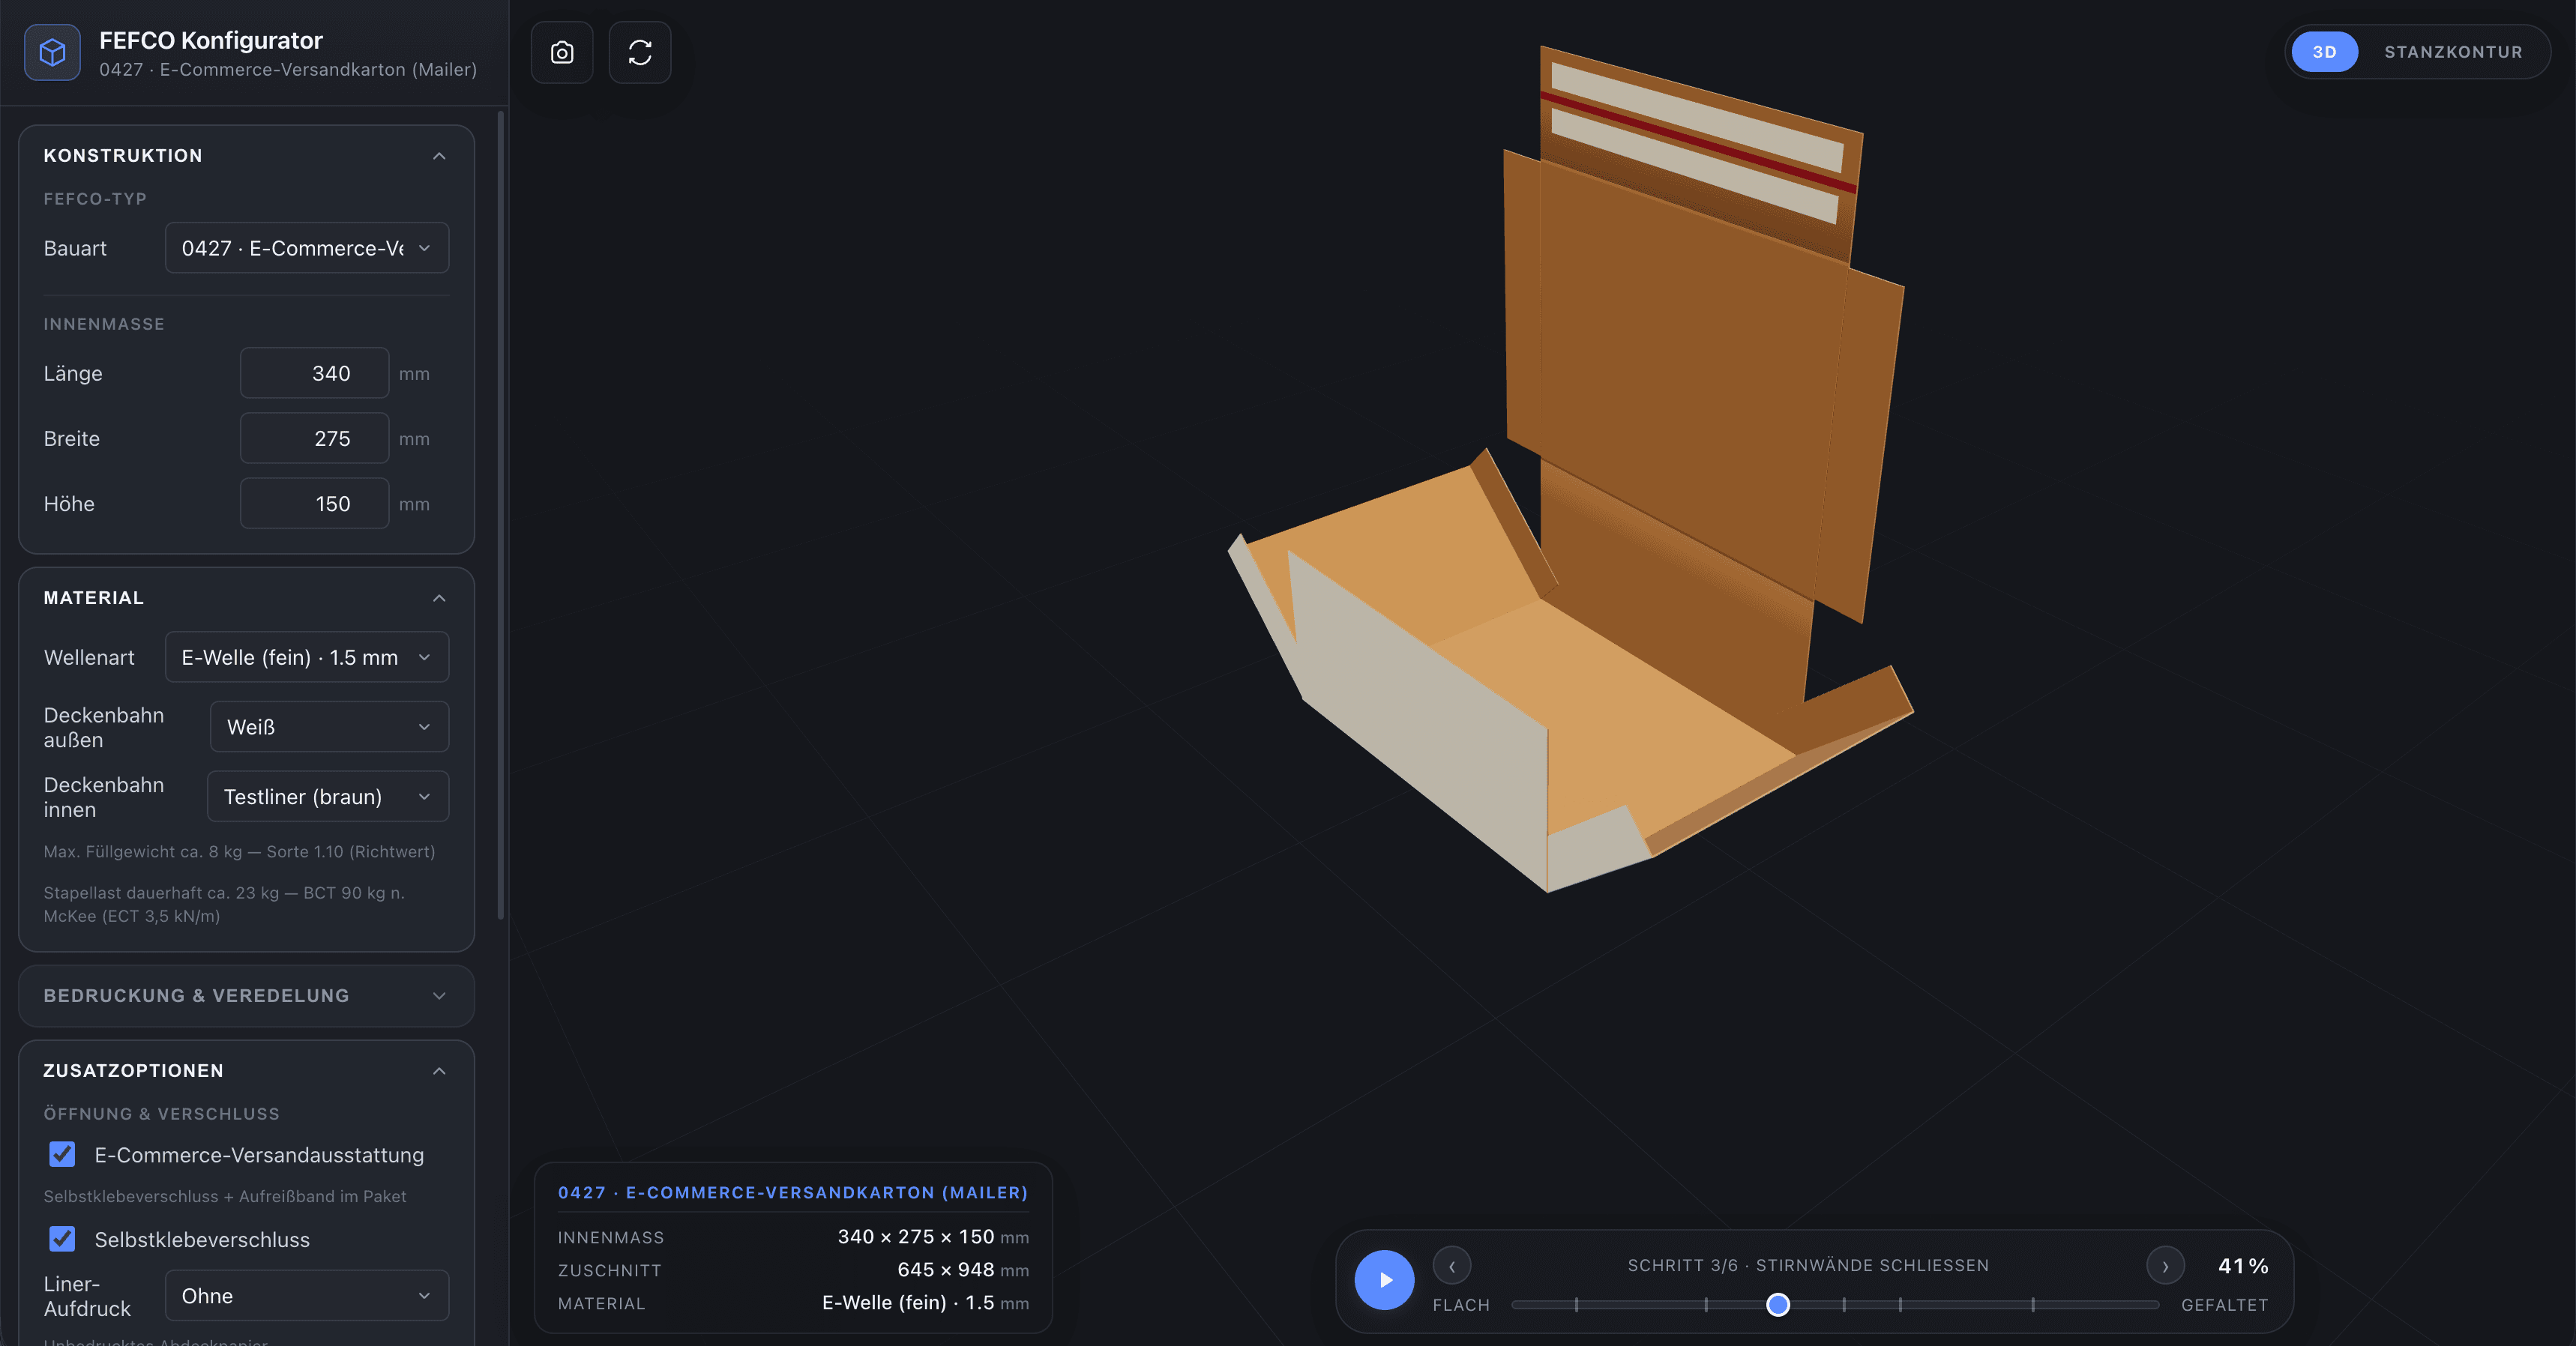This screenshot has height=1346, width=2576.
Task: Click the reset view rotate icon
Action: click(640, 52)
